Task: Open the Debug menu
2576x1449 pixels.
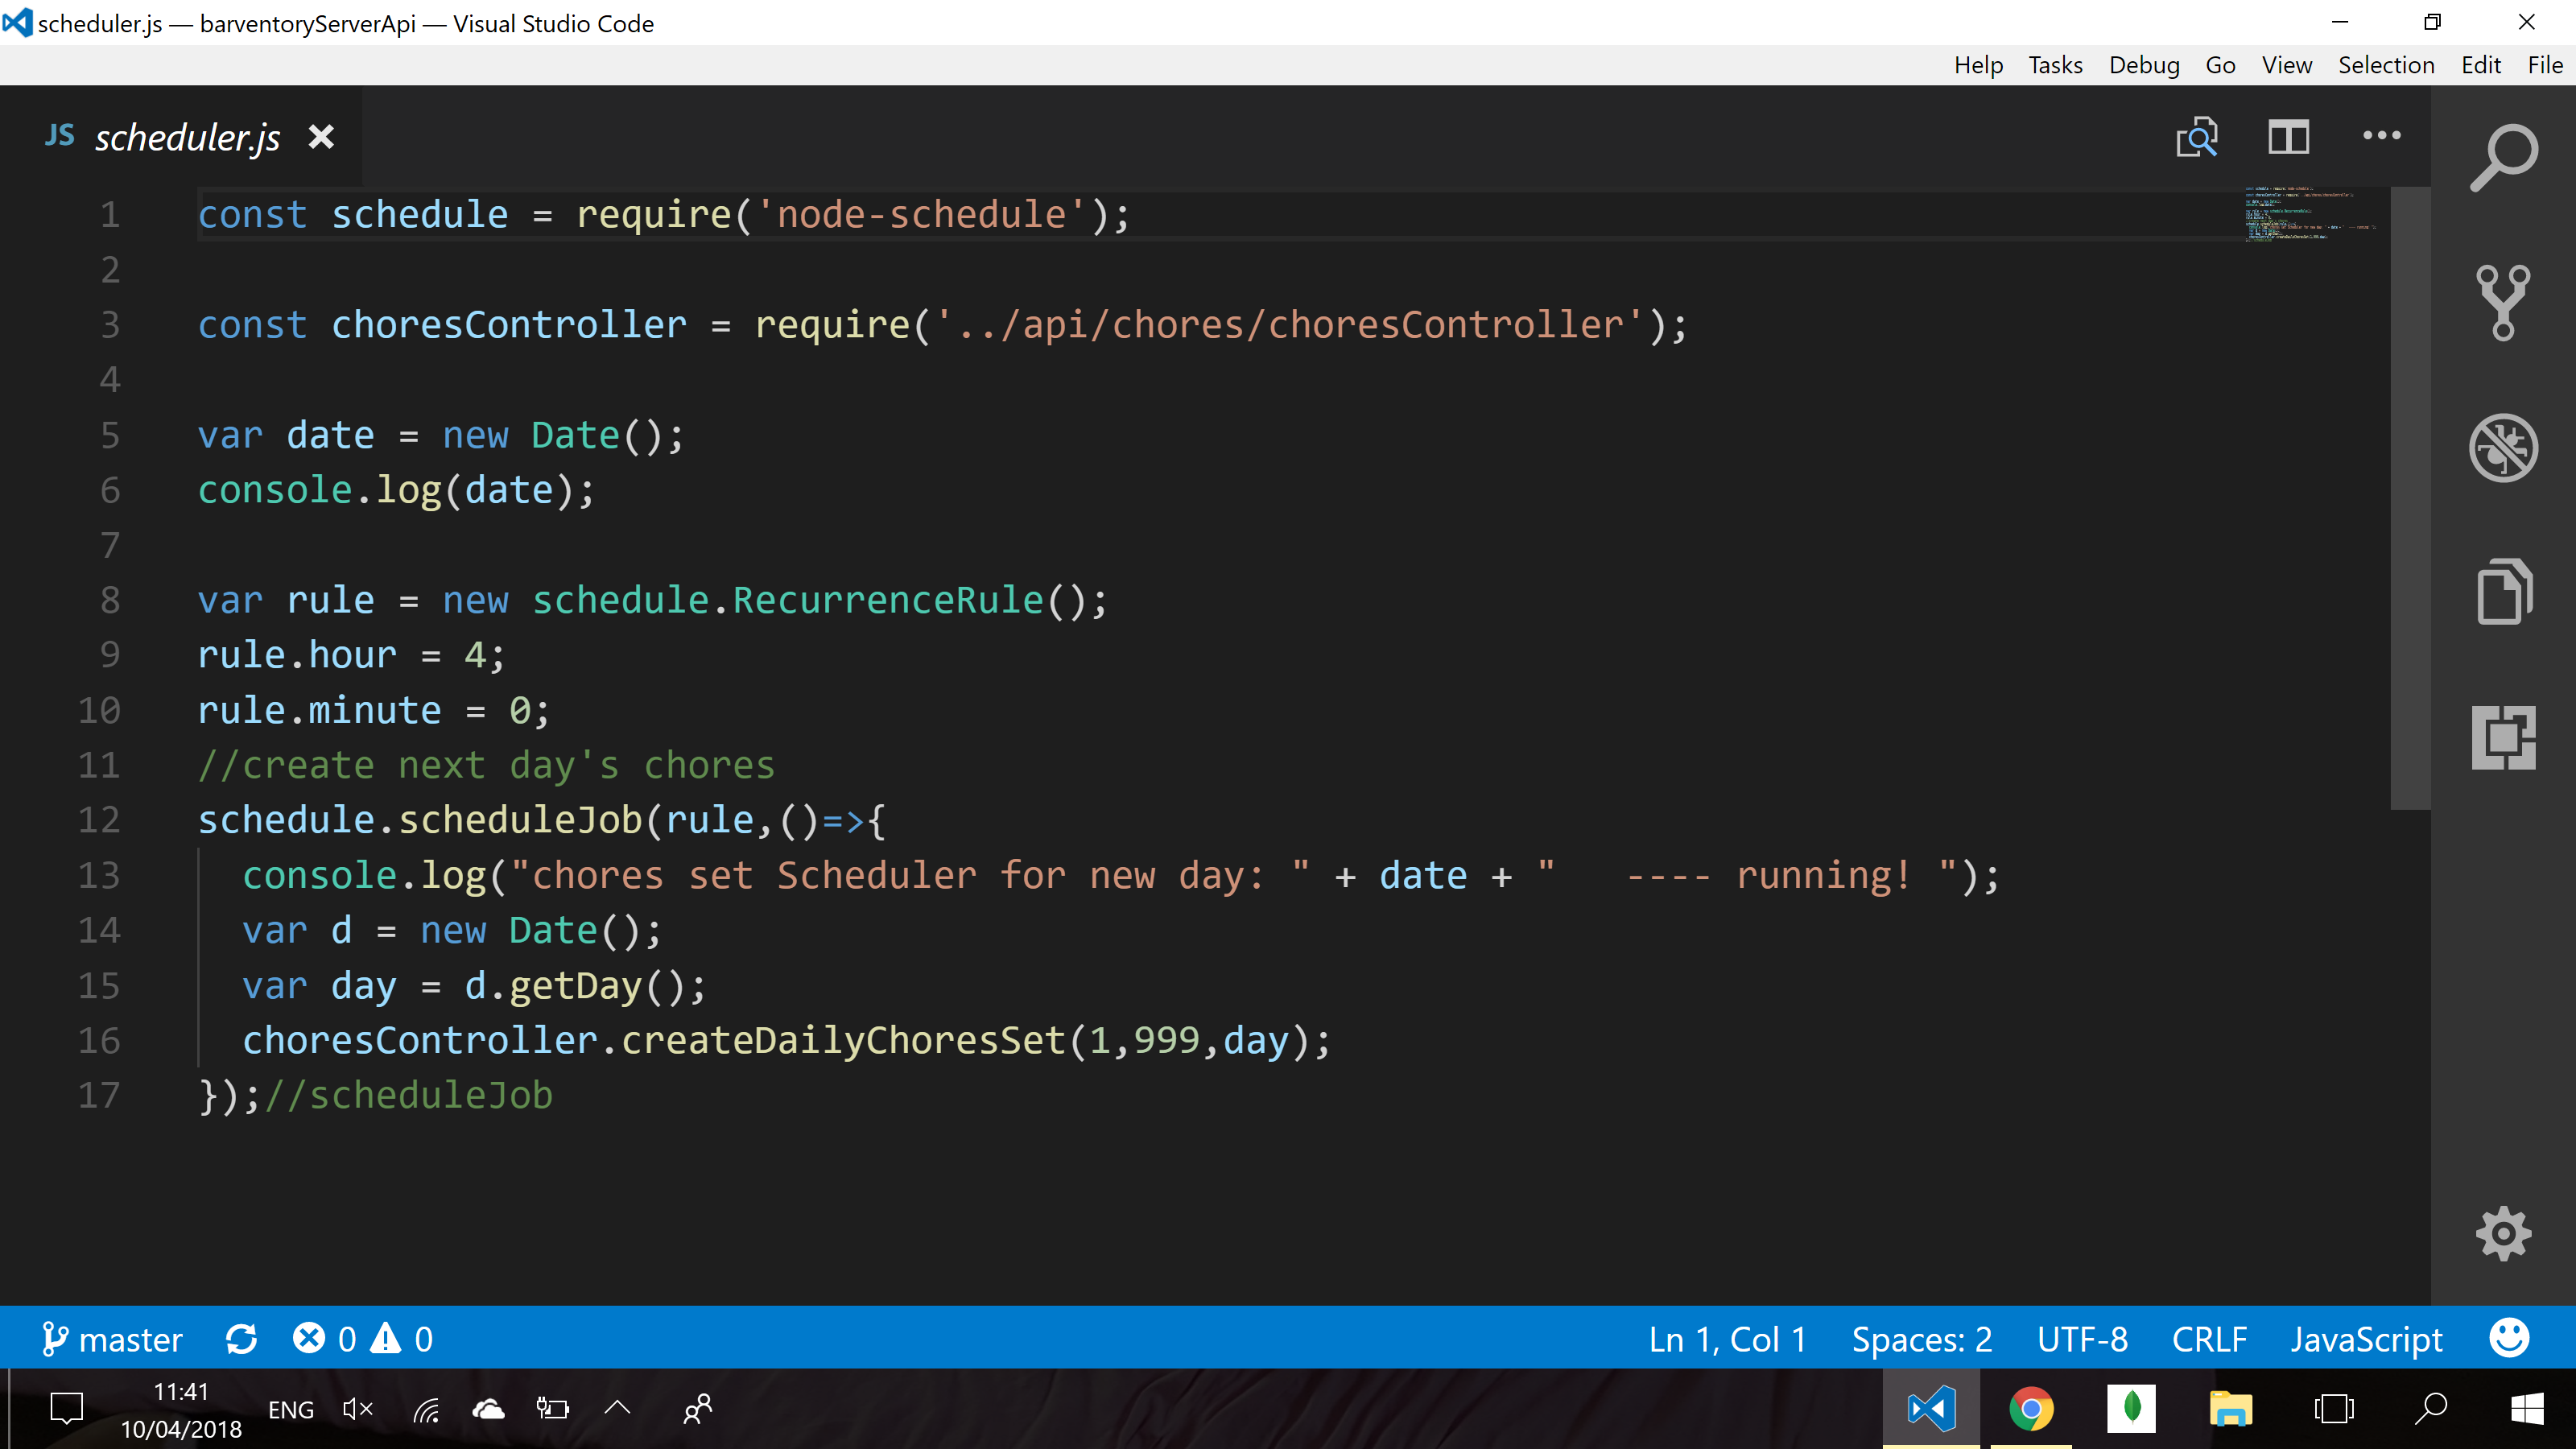Action: click(2144, 64)
